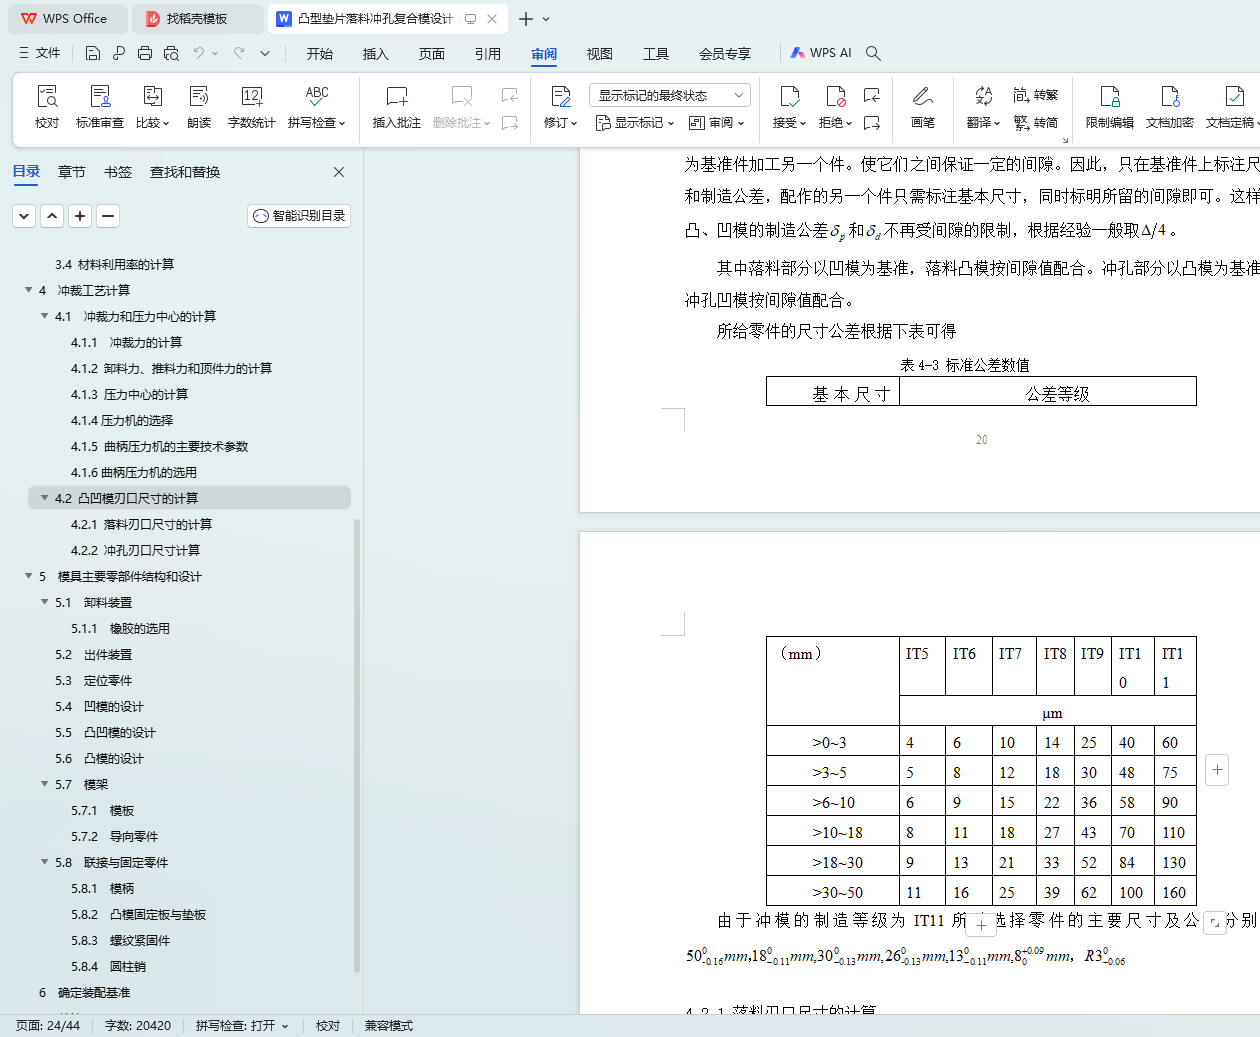Open 限制编辑 restrict editing
This screenshot has width=1260, height=1037.
[1110, 107]
